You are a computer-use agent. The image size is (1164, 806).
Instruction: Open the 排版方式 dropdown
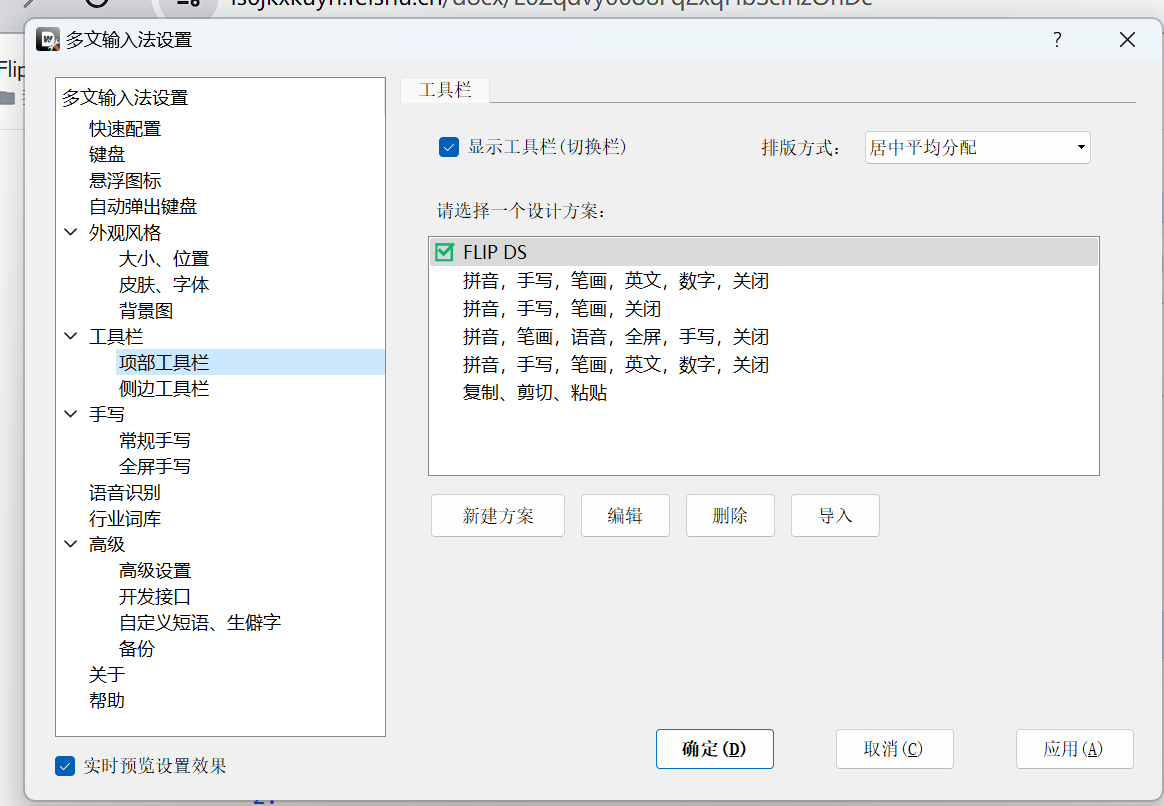pyautogui.click(x=977, y=148)
